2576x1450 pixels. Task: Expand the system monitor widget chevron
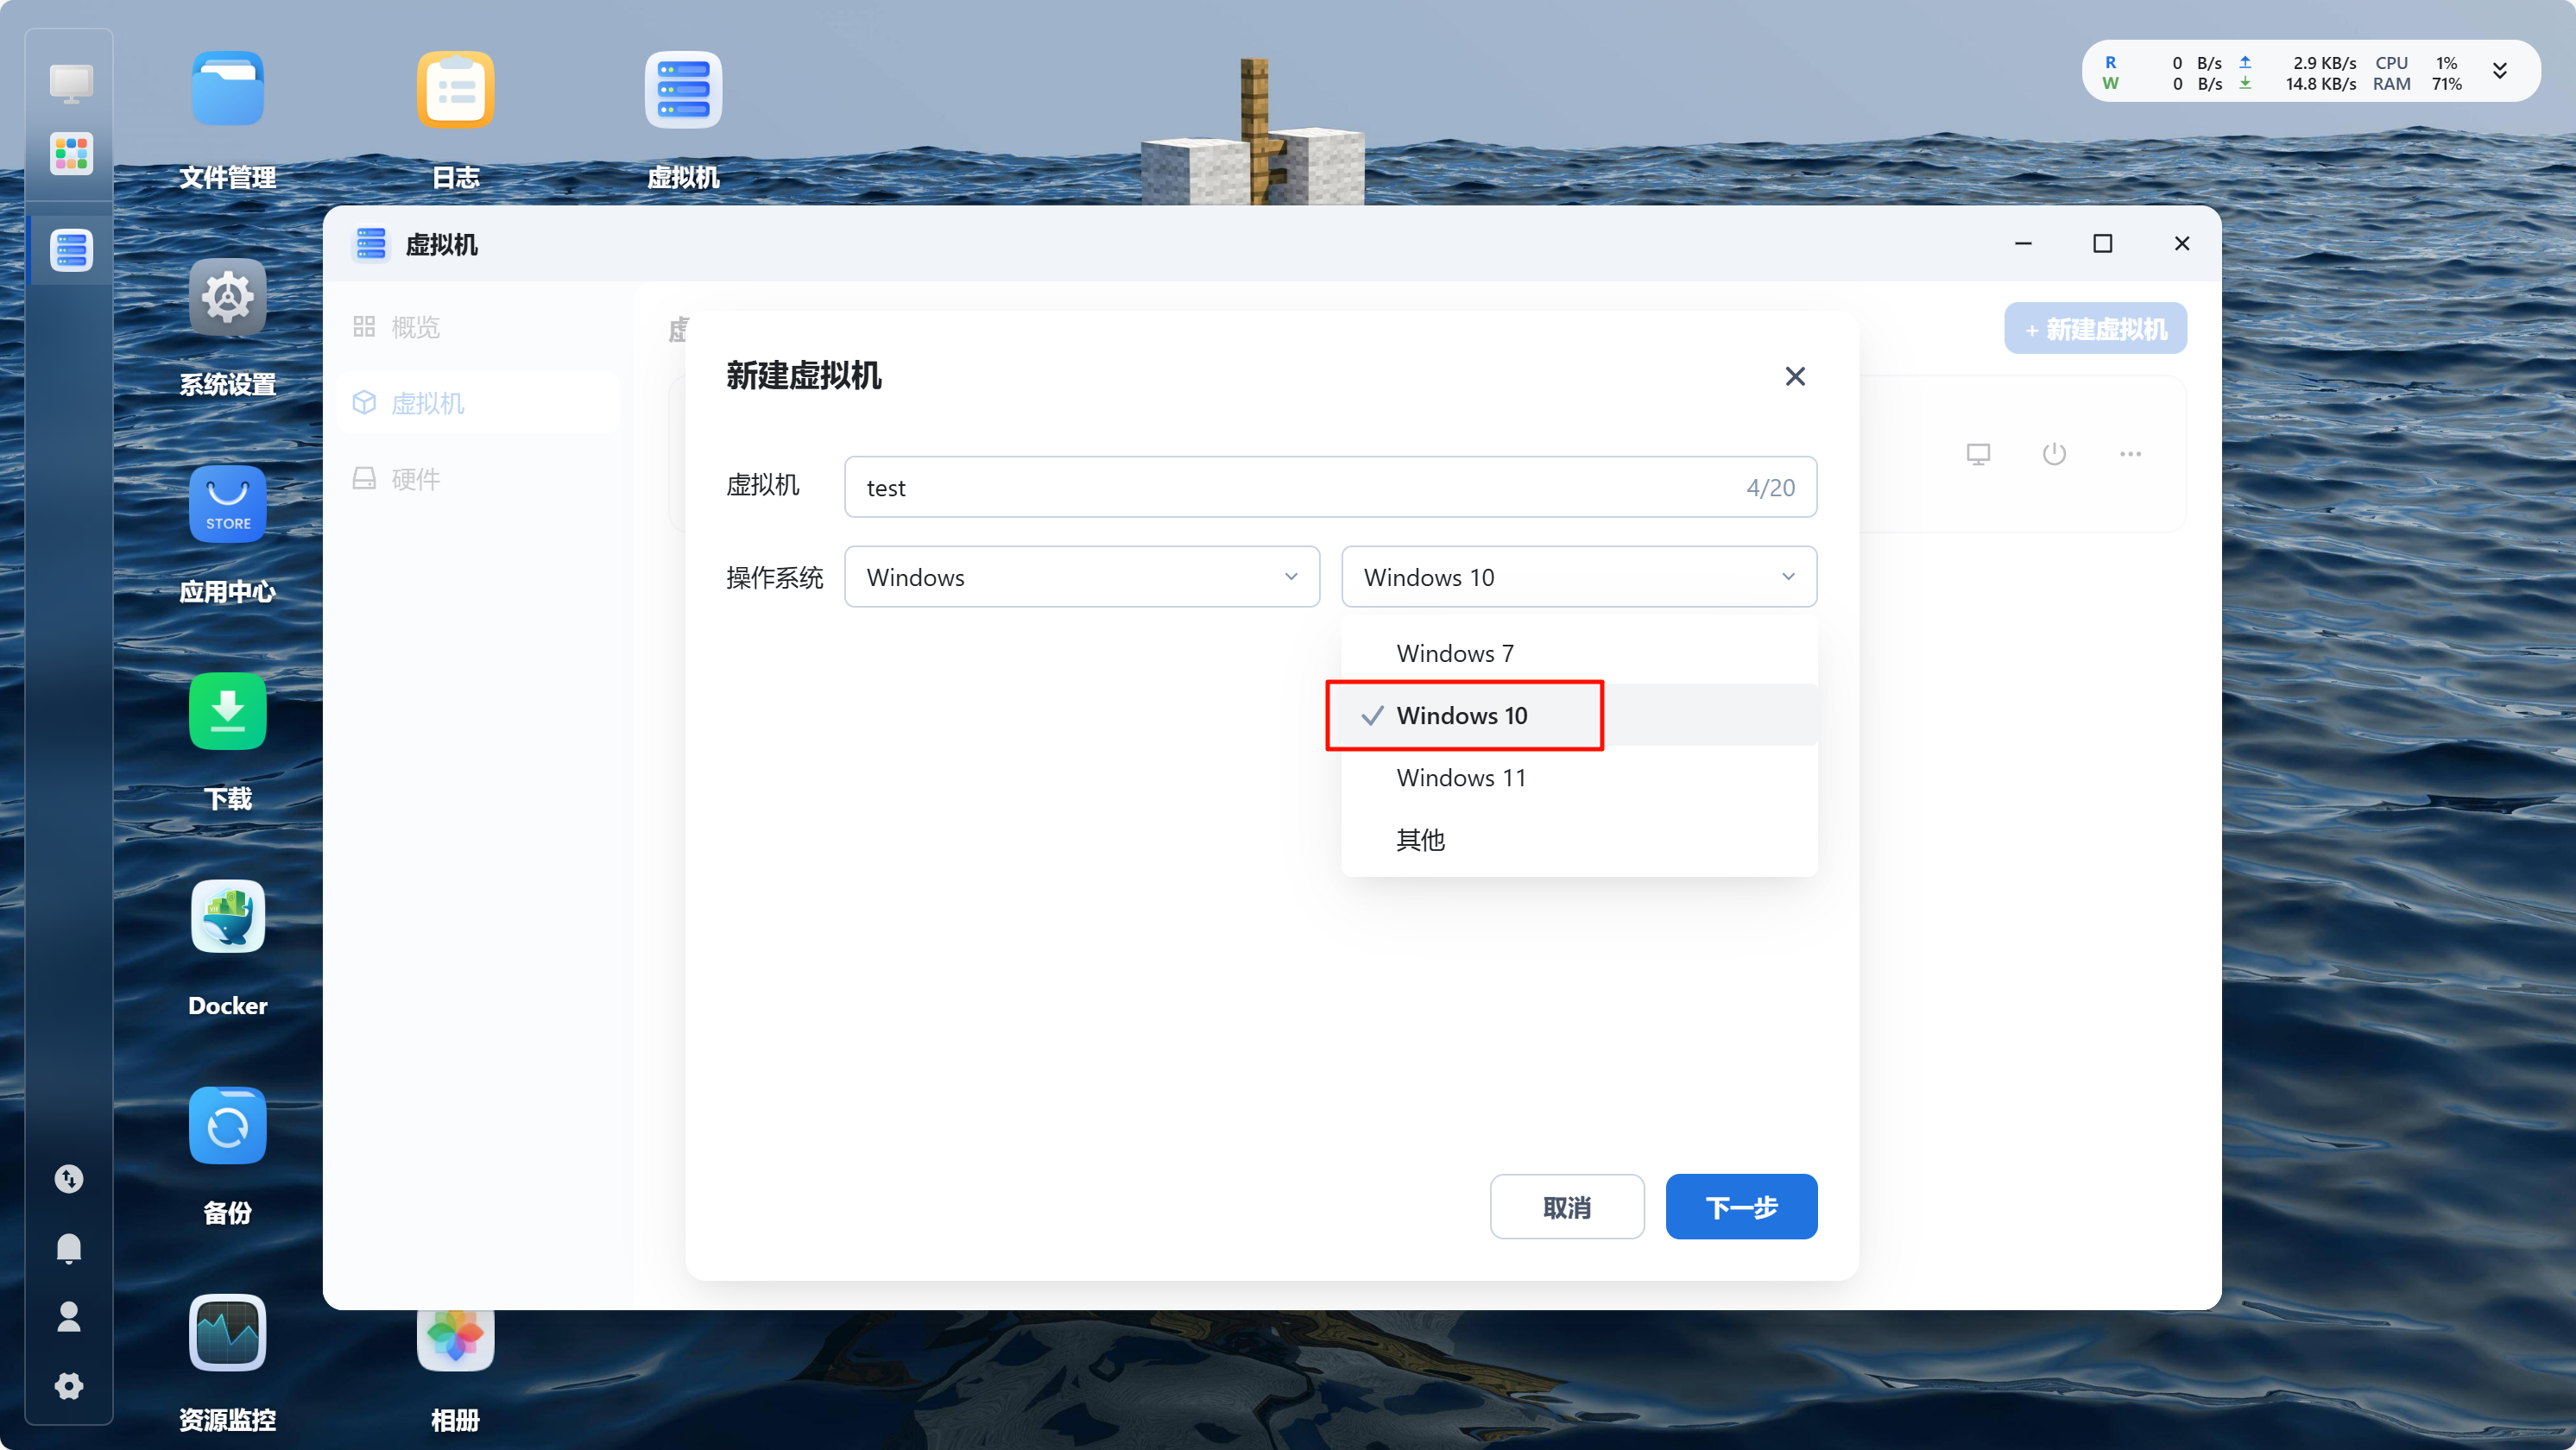[2499, 71]
